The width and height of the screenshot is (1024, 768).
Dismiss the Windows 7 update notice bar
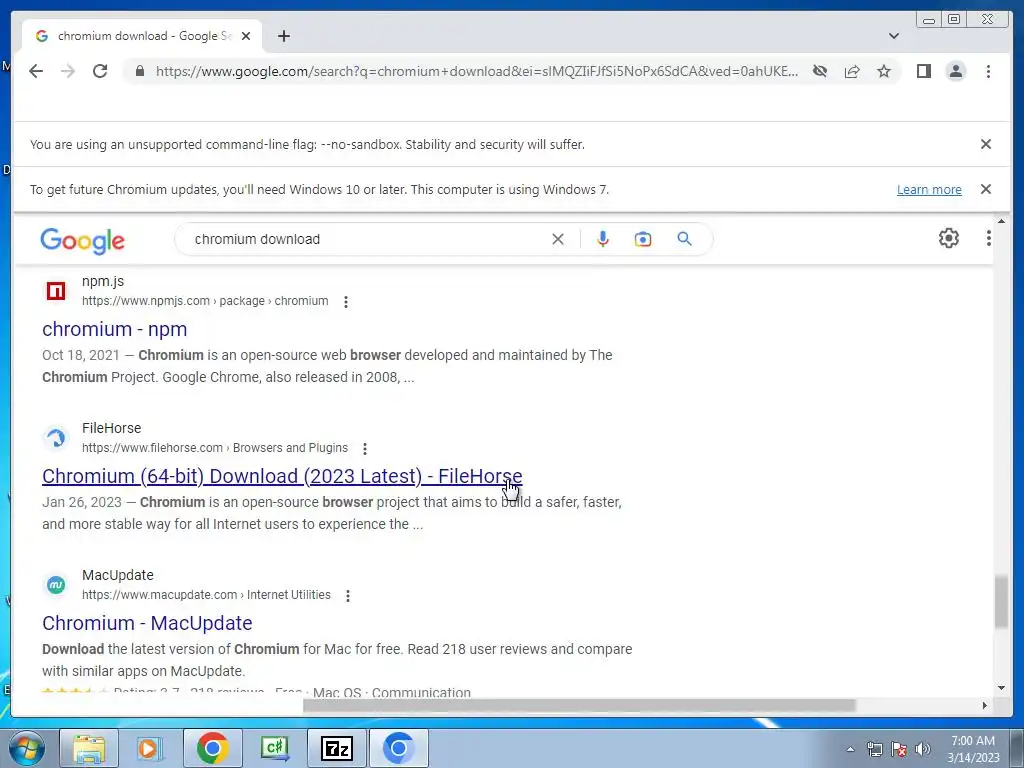[x=986, y=189]
